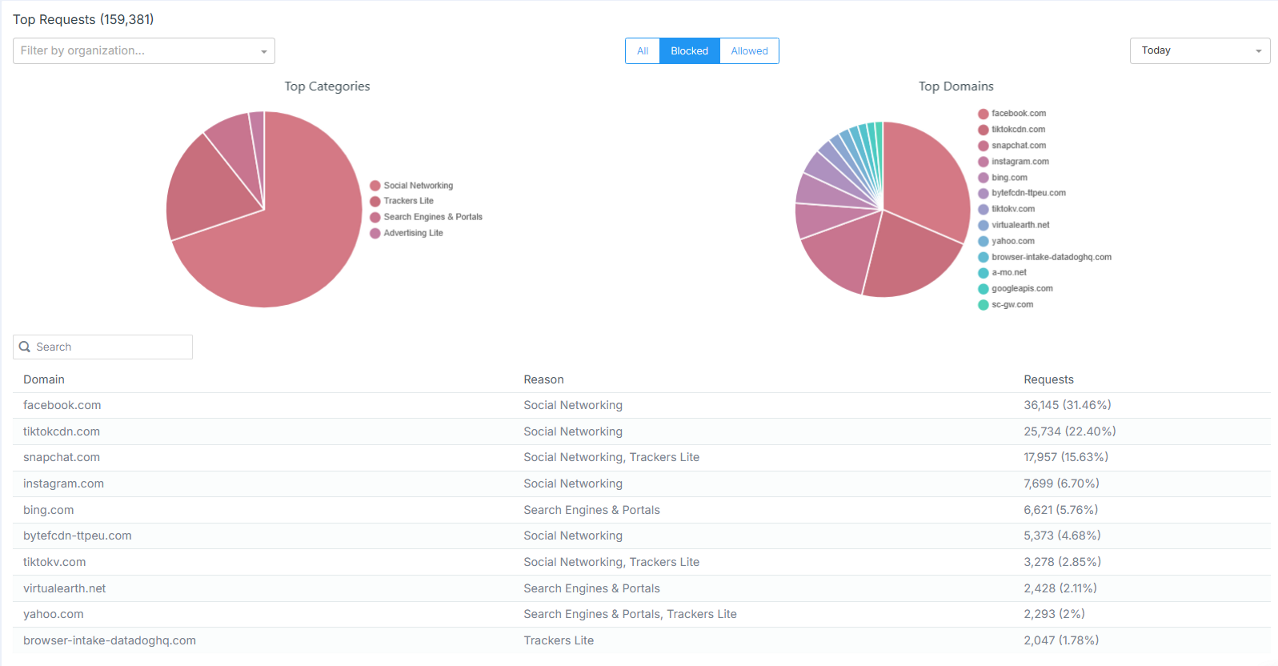Image resolution: width=1278 pixels, height=666 pixels.
Task: Click yahoo.com in the domain table
Action: pyautogui.click(x=54, y=614)
